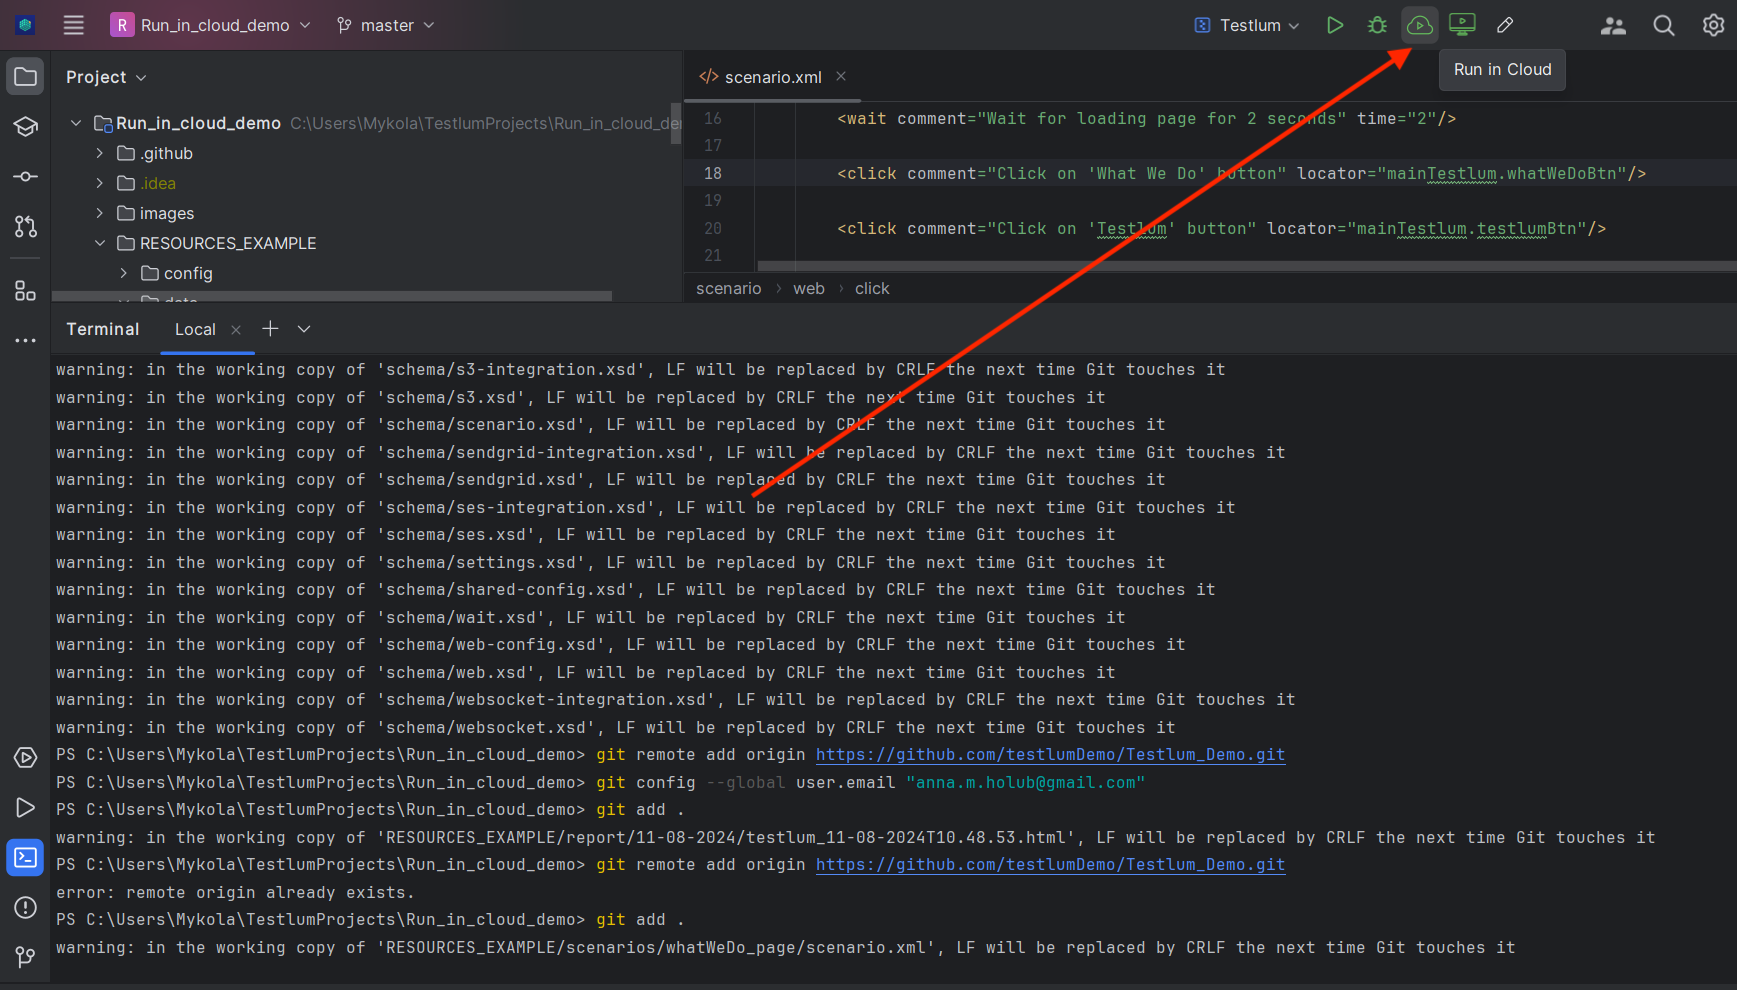Click the Run_in_cloud_demo project badge icon
The height and width of the screenshot is (990, 1737).
pyautogui.click(x=122, y=25)
